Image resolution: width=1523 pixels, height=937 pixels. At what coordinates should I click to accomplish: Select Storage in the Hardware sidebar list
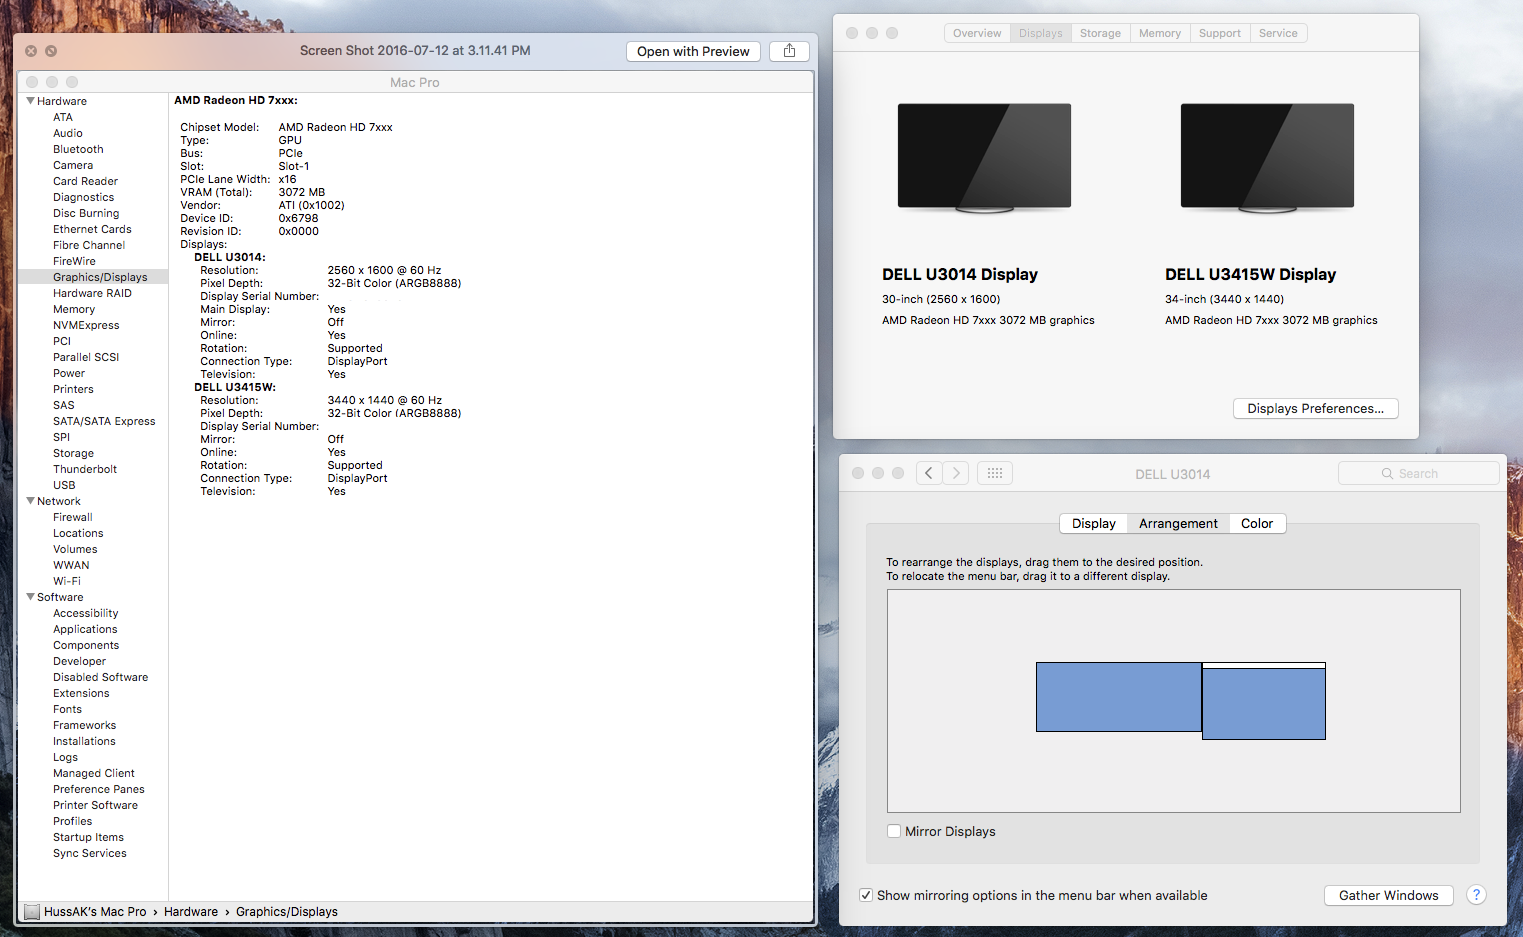coord(73,453)
